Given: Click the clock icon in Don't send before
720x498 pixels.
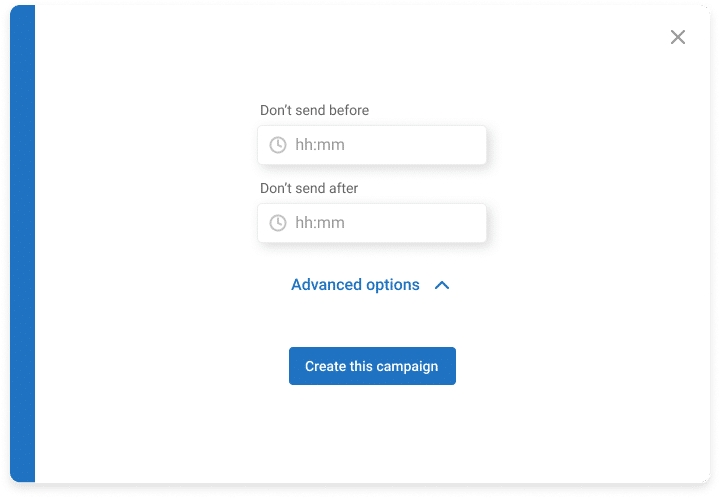Looking at the screenshot, I should [x=278, y=145].
